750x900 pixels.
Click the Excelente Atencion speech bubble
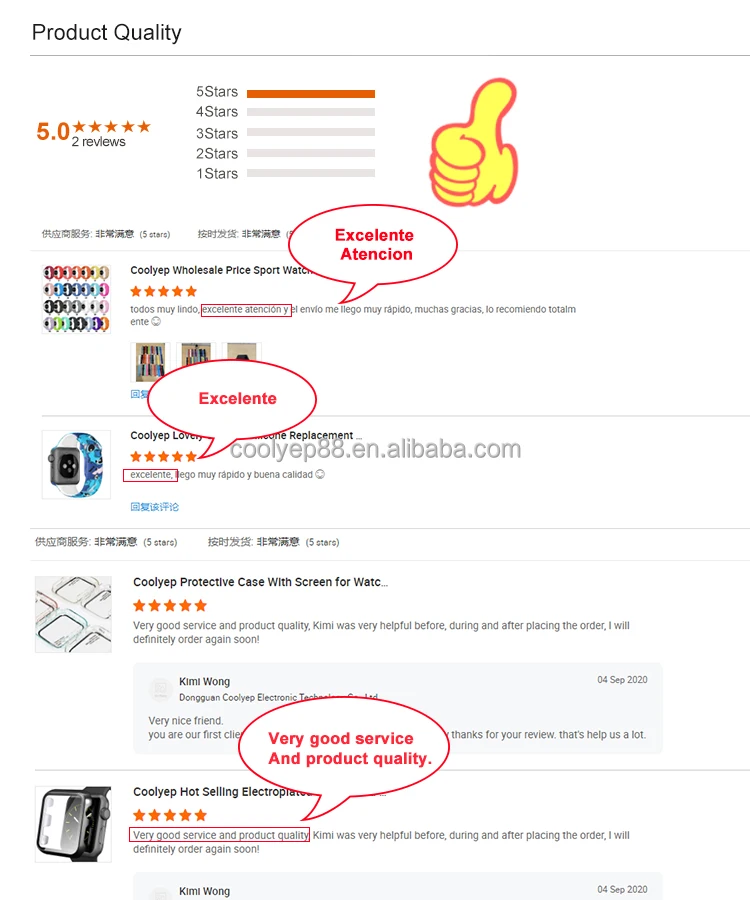(373, 246)
